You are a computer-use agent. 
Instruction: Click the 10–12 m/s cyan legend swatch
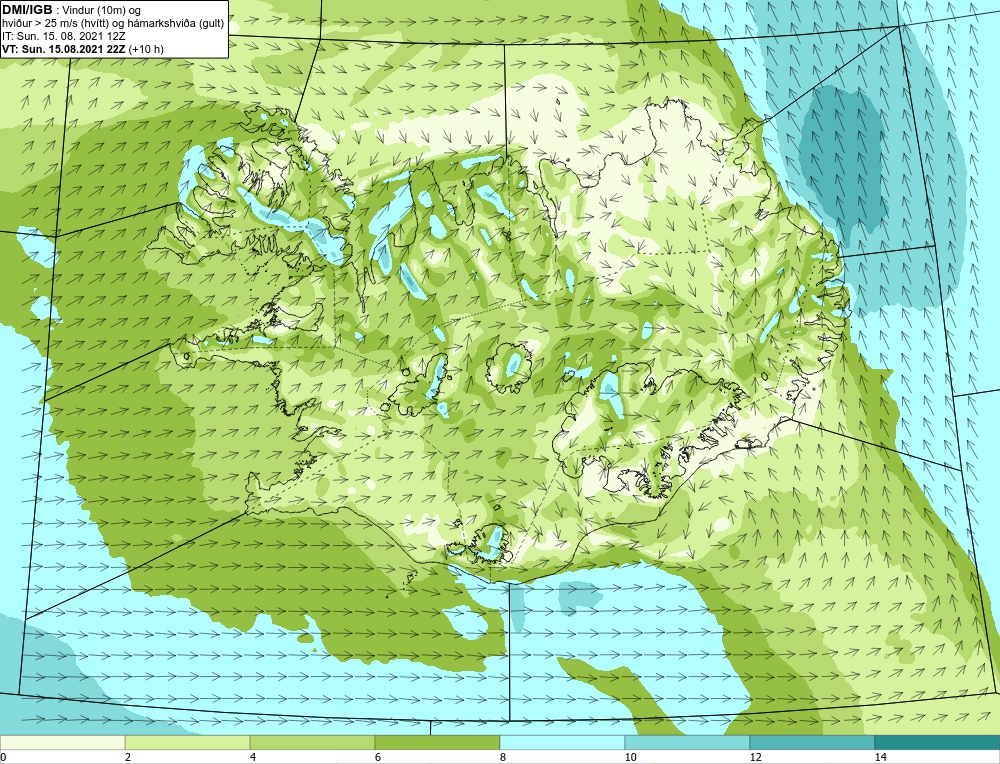click(x=687, y=743)
